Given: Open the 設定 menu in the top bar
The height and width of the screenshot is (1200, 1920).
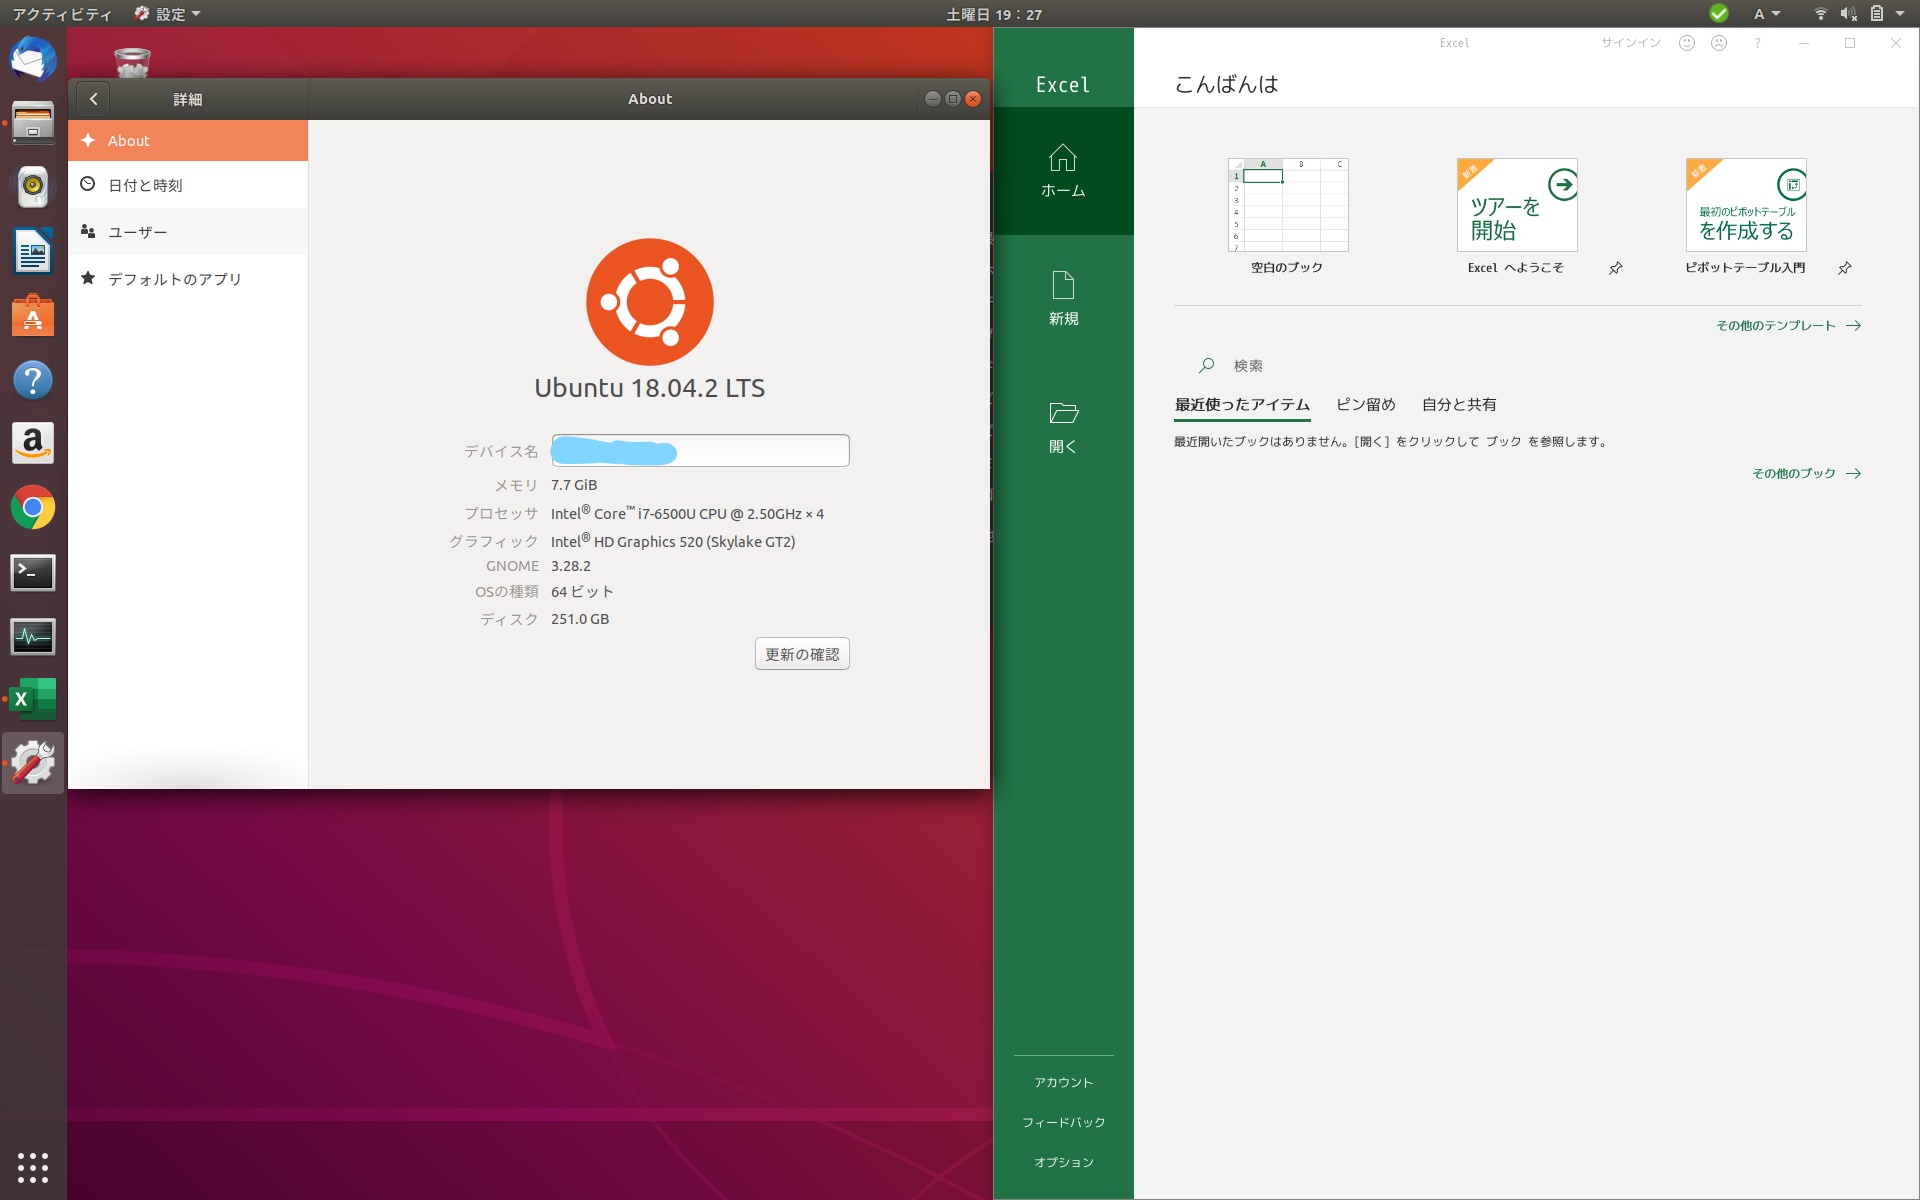Looking at the screenshot, I should 166,14.
